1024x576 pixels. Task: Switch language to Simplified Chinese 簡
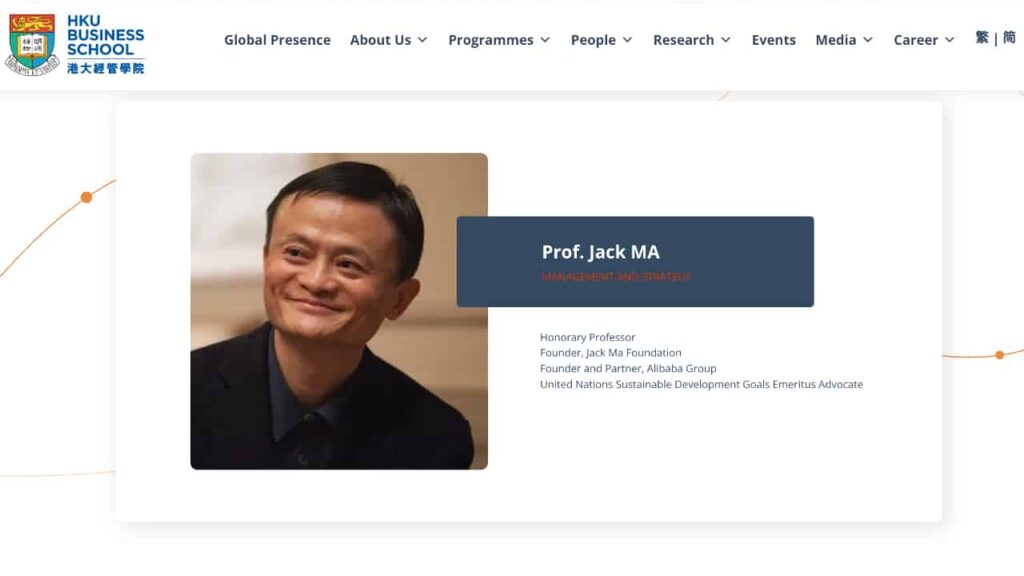tap(1009, 37)
